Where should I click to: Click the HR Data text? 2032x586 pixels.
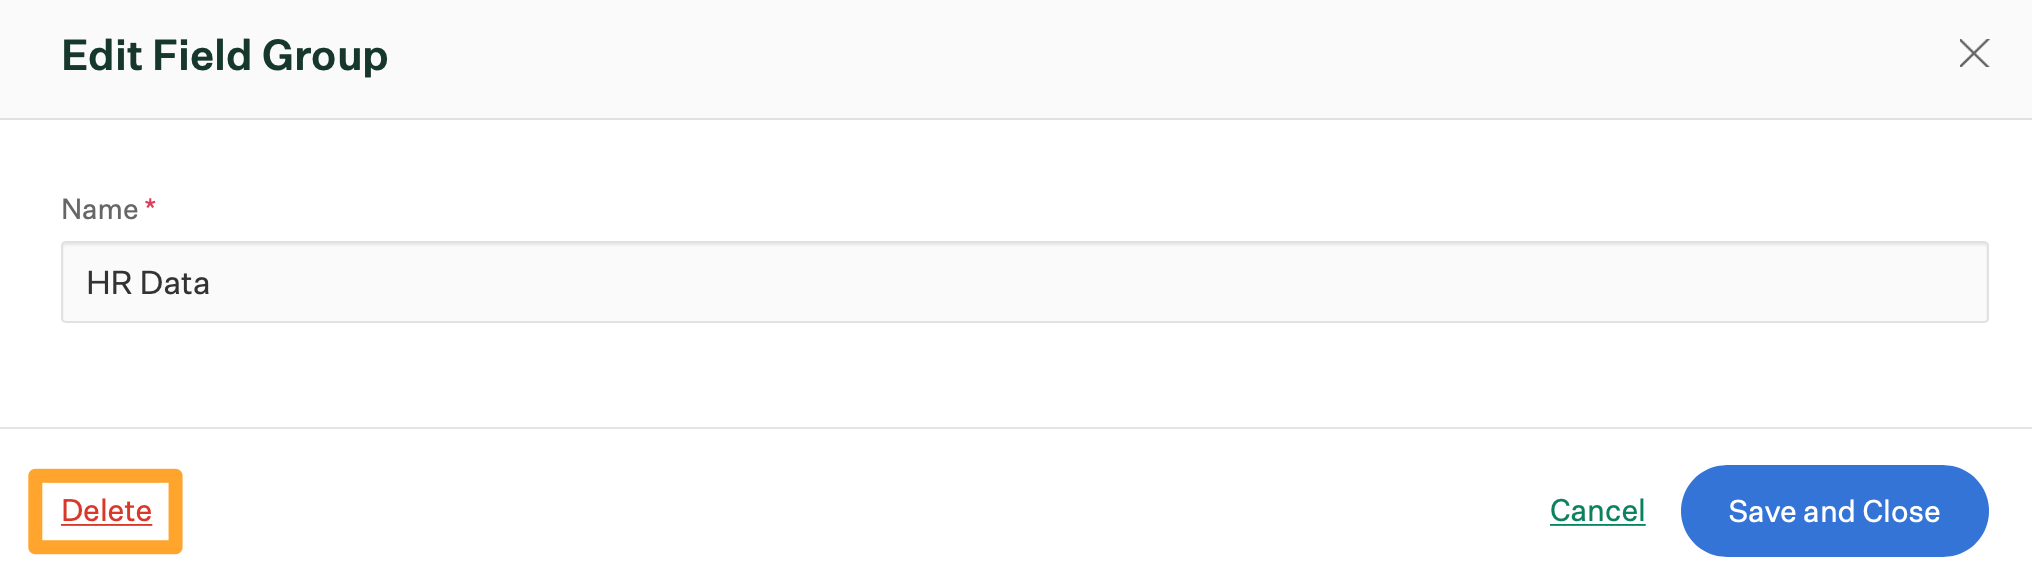[x=148, y=283]
